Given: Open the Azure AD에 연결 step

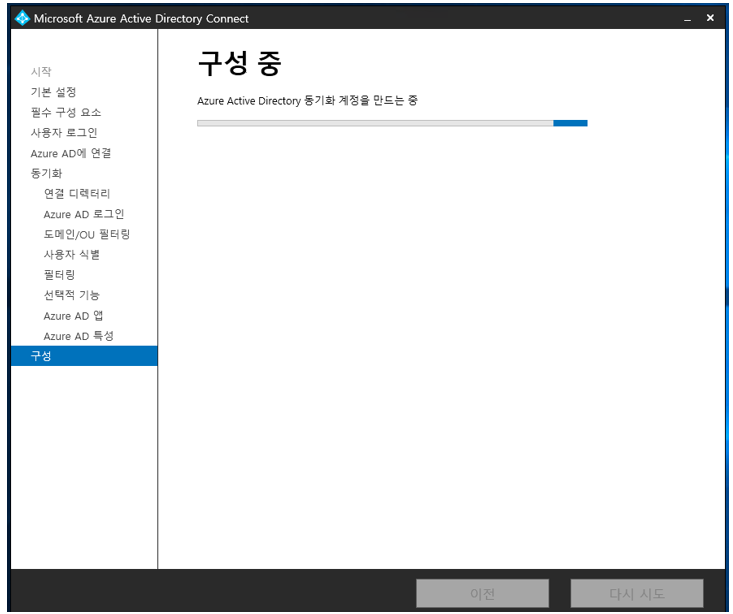Looking at the screenshot, I should click(x=71, y=153).
